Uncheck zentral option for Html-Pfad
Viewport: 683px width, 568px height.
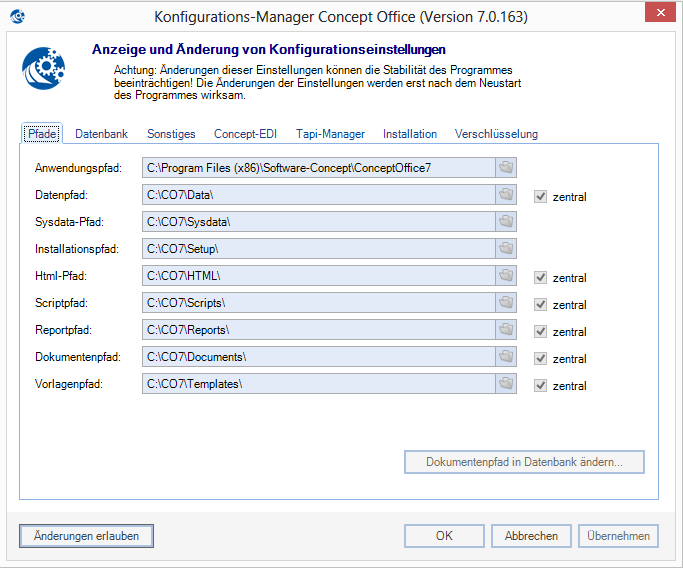pos(541,277)
